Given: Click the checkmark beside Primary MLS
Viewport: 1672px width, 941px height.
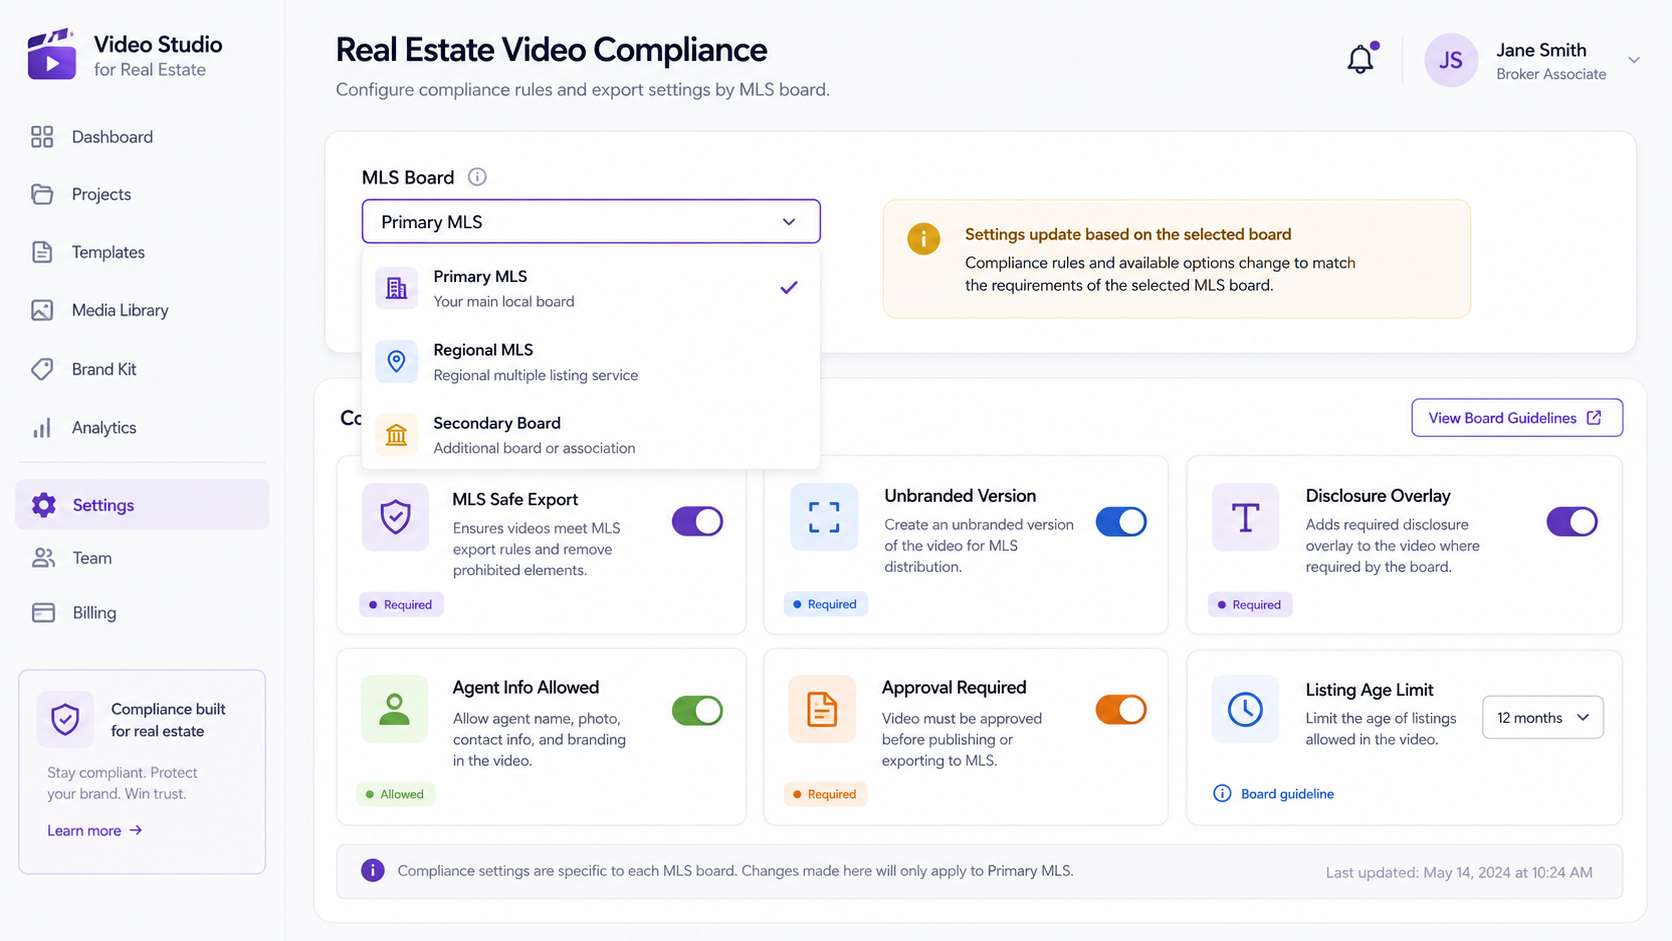Looking at the screenshot, I should tap(789, 288).
